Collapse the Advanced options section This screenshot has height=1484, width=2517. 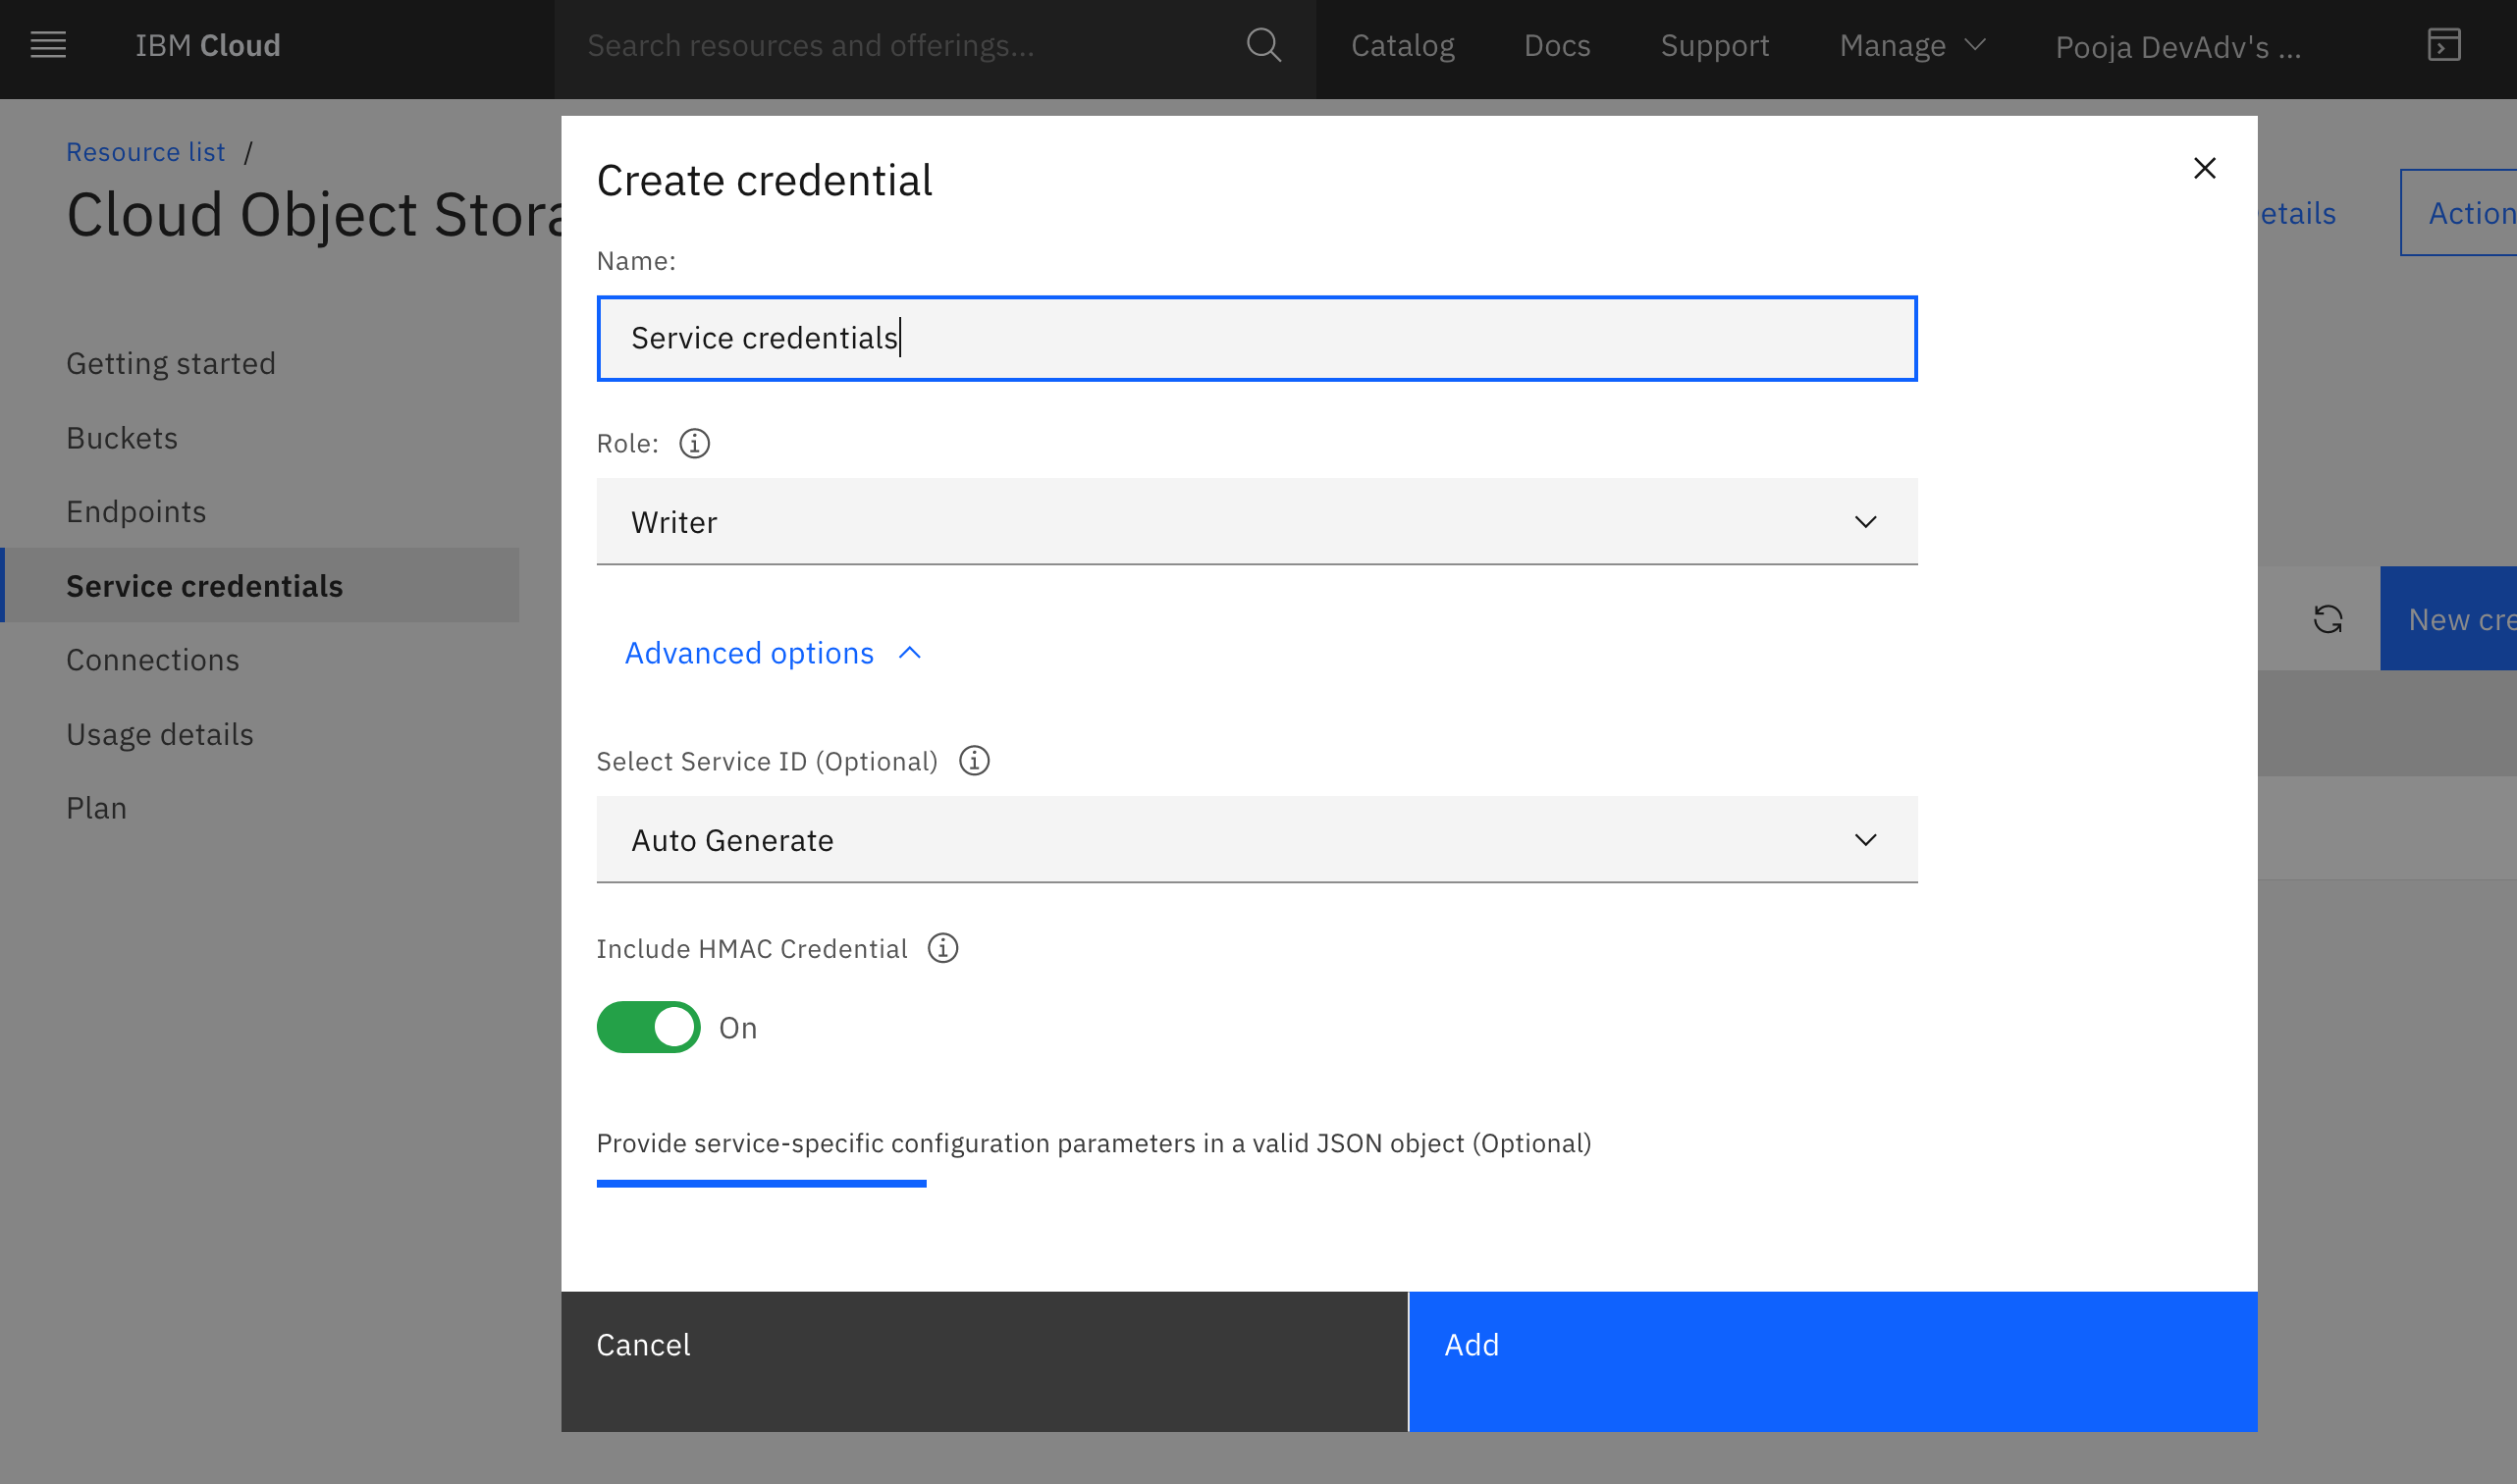(x=773, y=653)
